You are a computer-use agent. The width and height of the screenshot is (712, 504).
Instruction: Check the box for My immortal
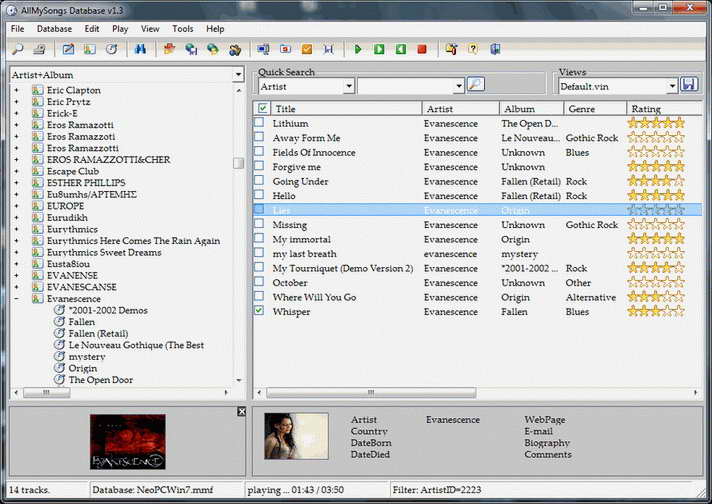[259, 238]
